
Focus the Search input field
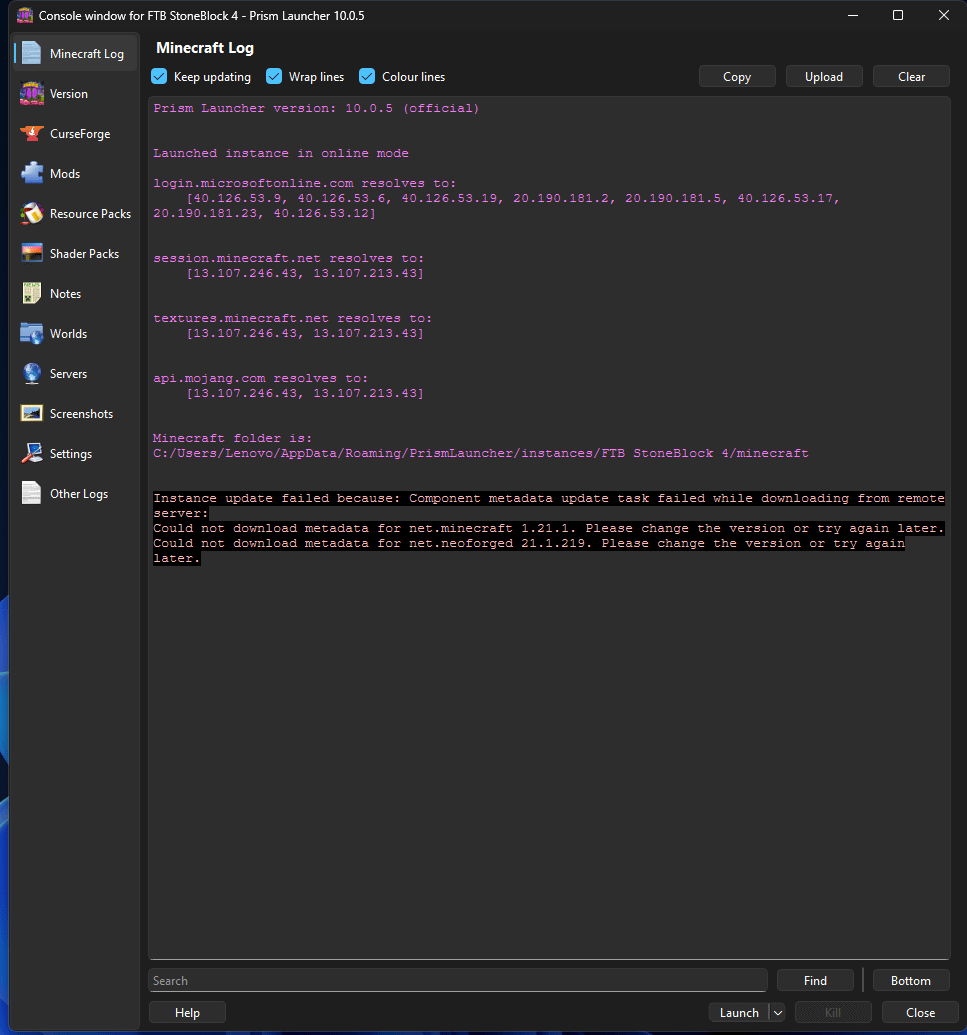[457, 981]
